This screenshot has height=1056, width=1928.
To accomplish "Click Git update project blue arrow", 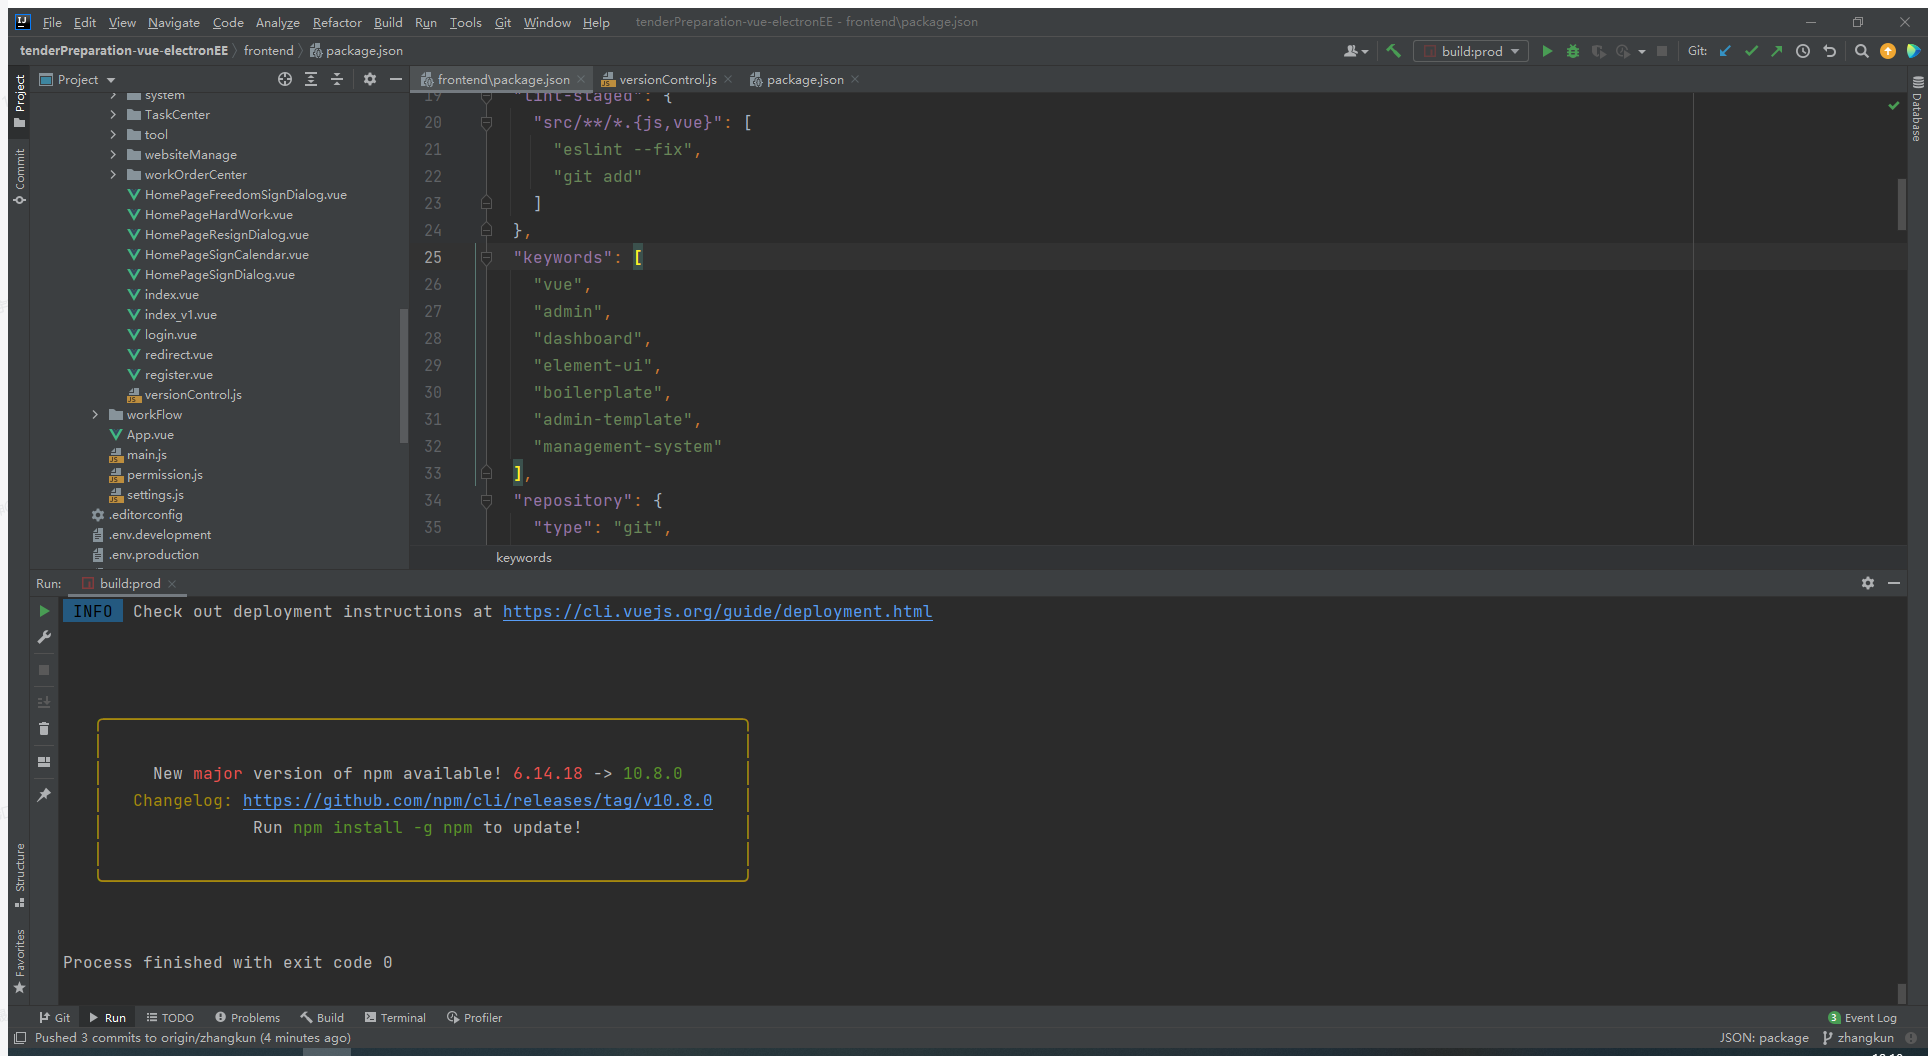I will [1725, 51].
